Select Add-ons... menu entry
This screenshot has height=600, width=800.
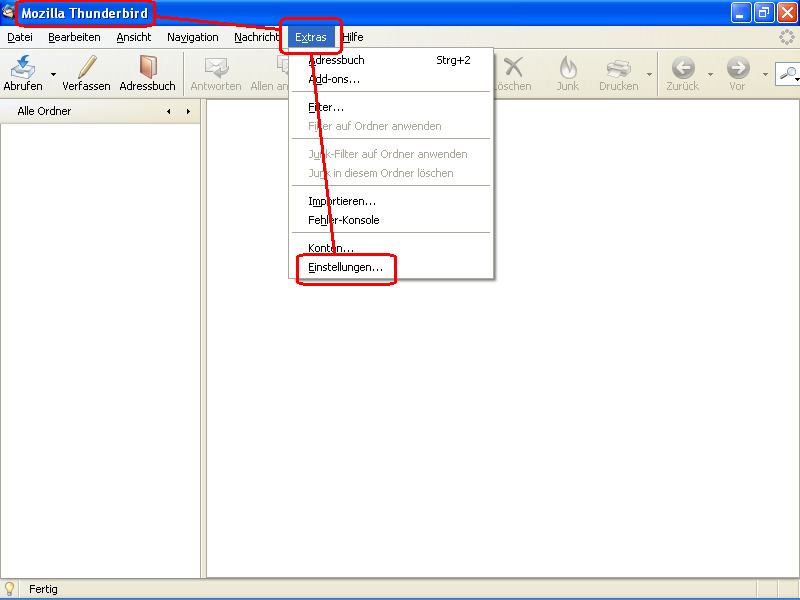coord(334,79)
